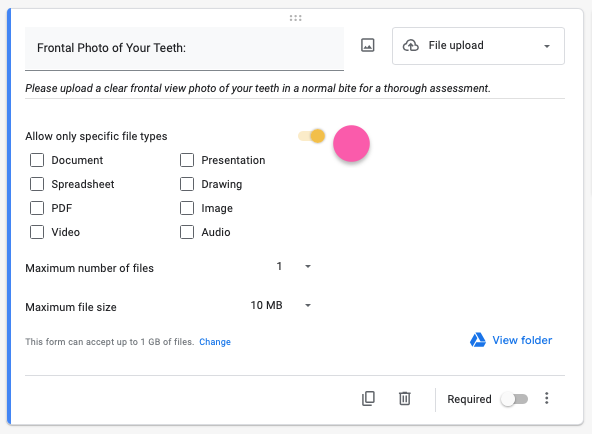Viewport: 592px width, 434px height.
Task: Tick the Document checkbox
Action: pyautogui.click(x=37, y=160)
